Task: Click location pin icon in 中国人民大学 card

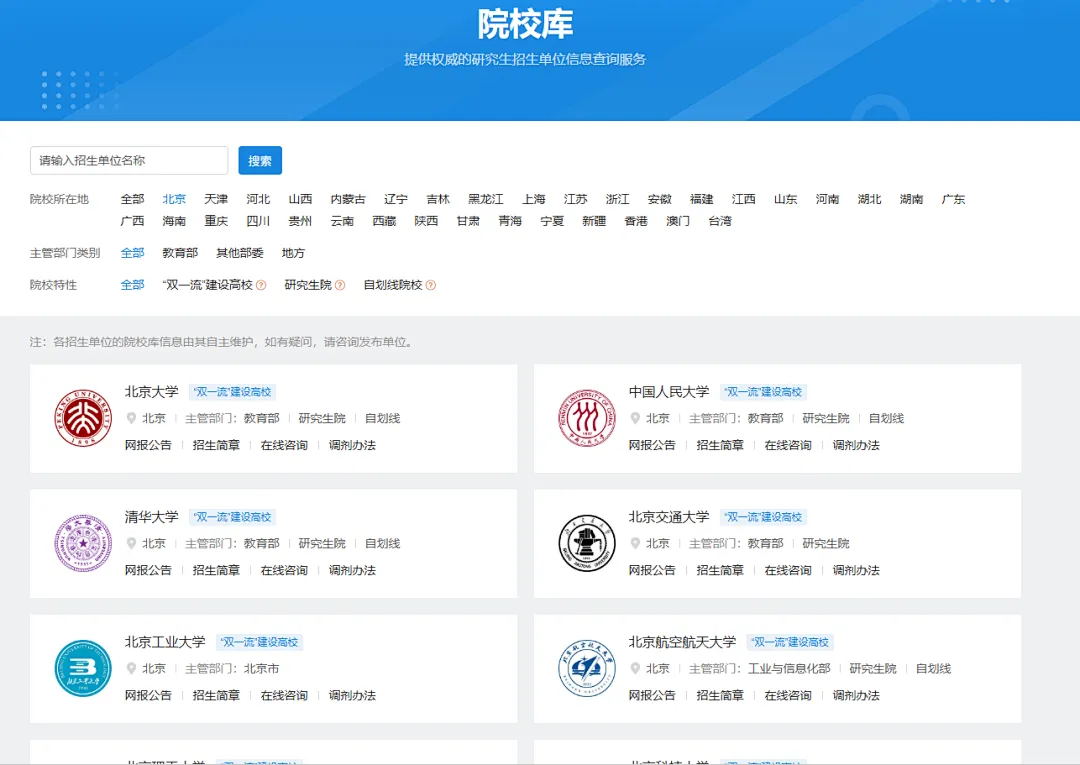Action: click(635, 418)
